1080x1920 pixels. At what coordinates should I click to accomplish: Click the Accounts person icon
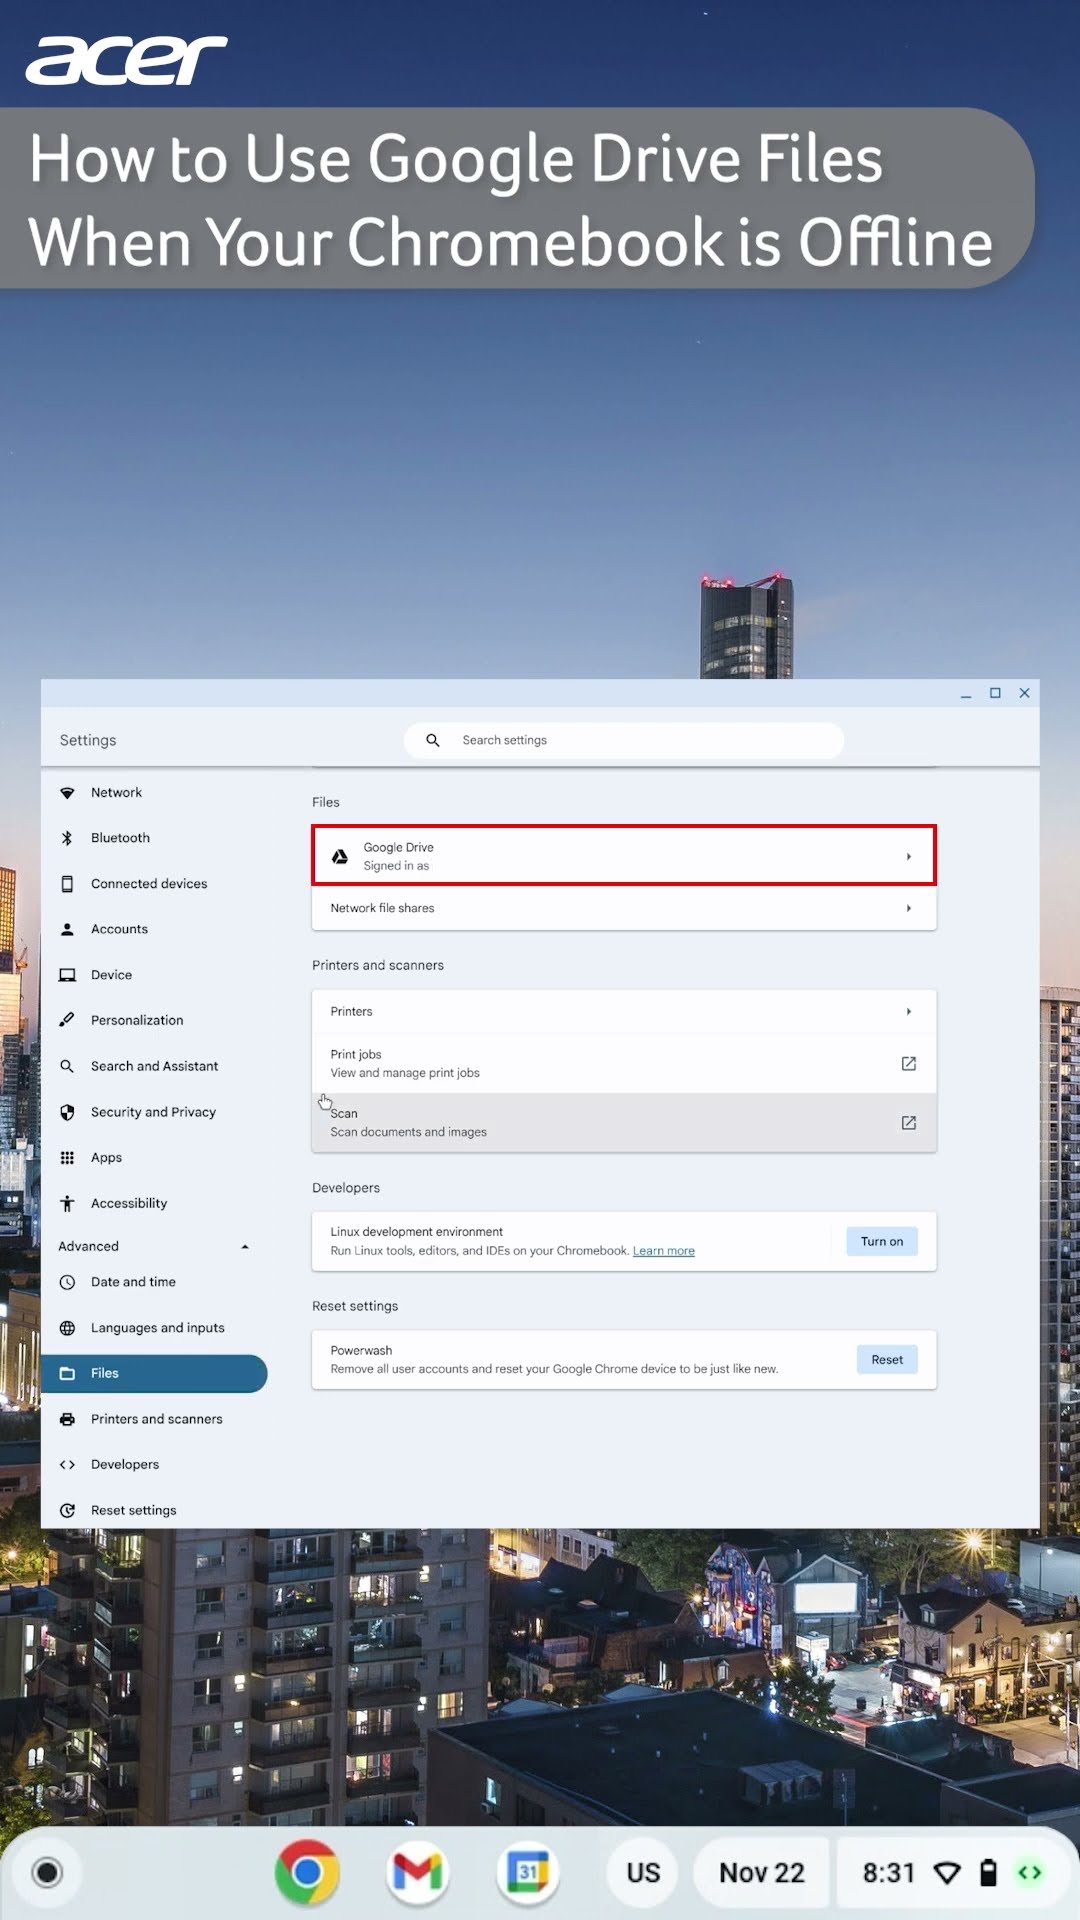coord(67,929)
